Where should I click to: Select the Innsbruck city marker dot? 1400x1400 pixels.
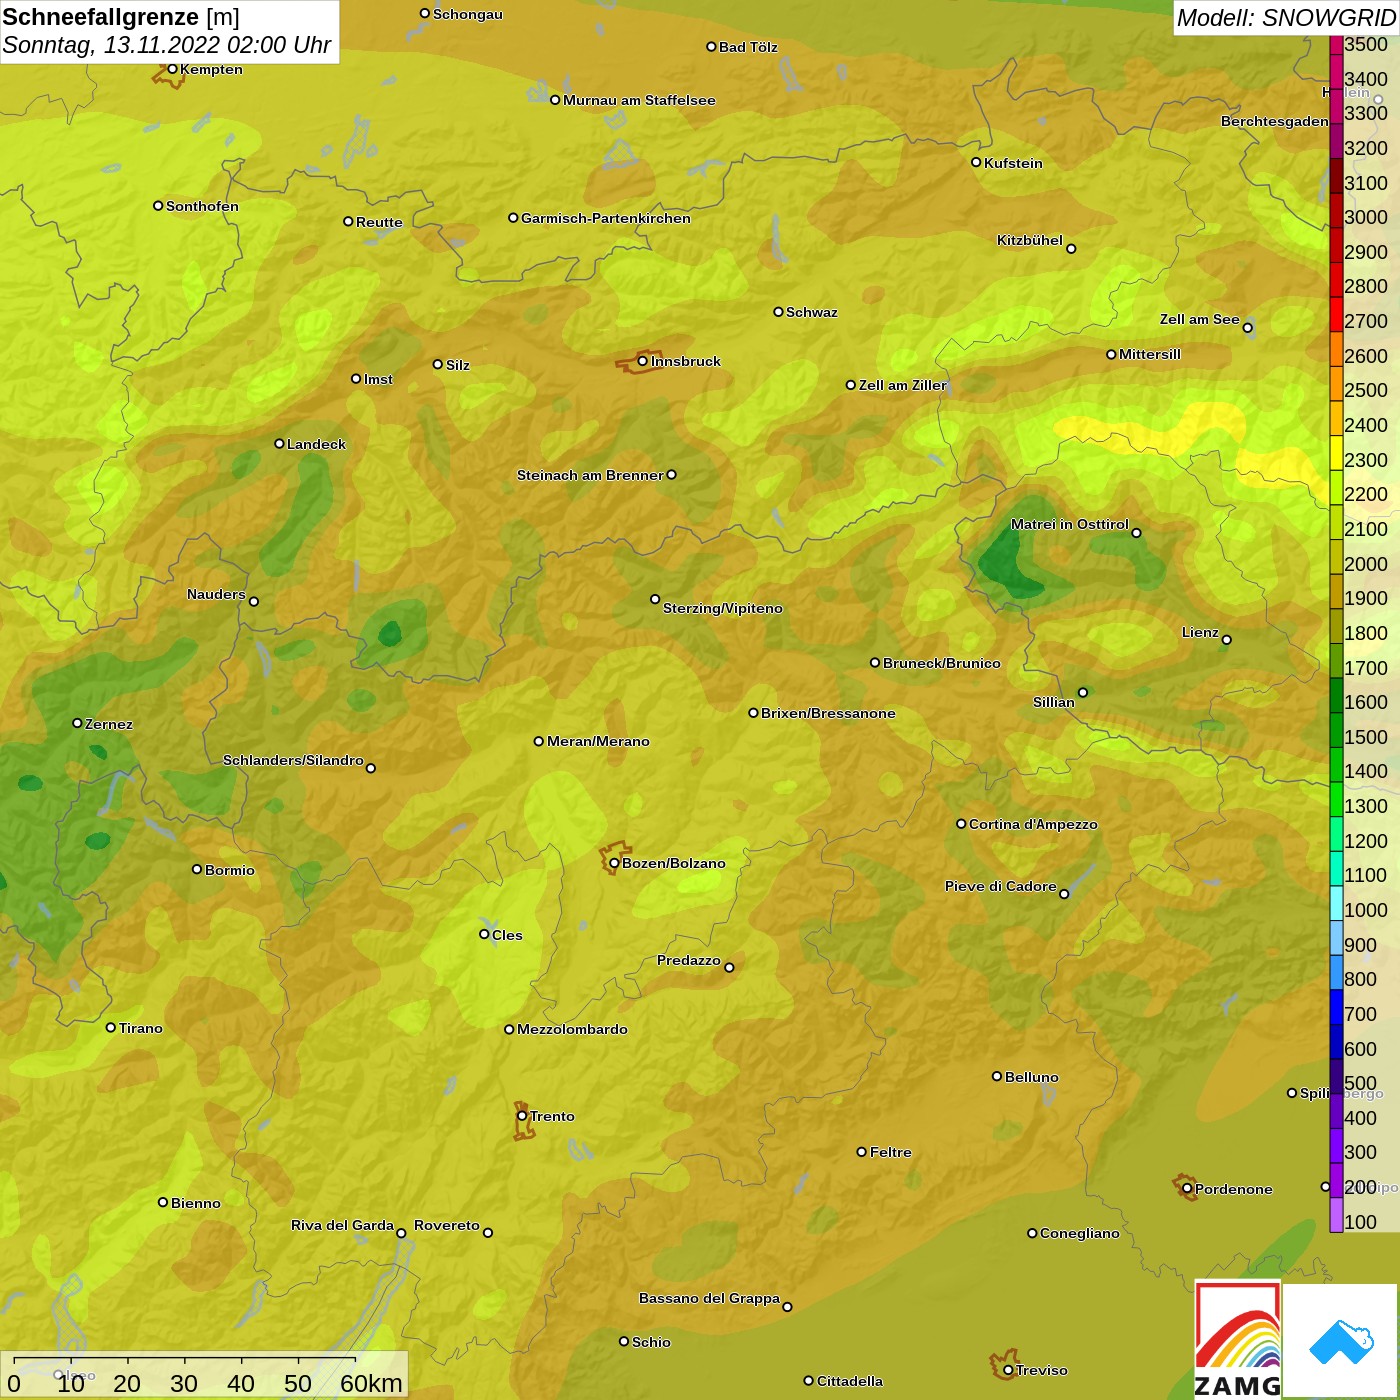(643, 361)
